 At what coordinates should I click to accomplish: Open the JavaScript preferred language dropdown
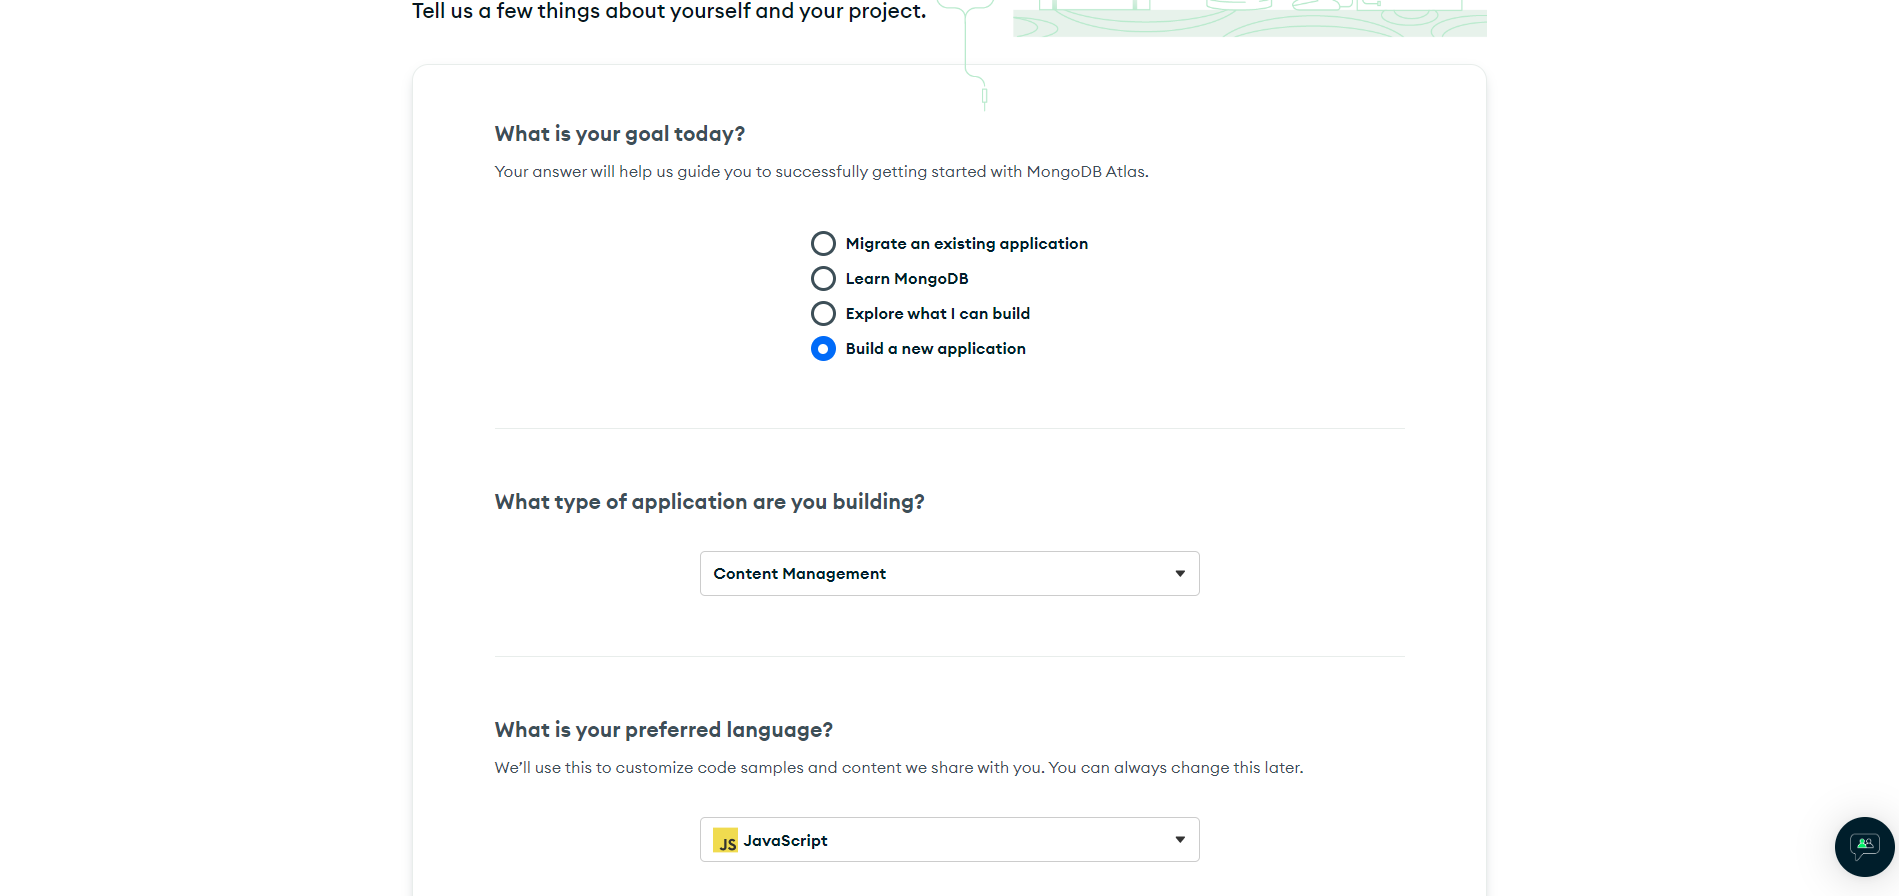tap(940, 841)
